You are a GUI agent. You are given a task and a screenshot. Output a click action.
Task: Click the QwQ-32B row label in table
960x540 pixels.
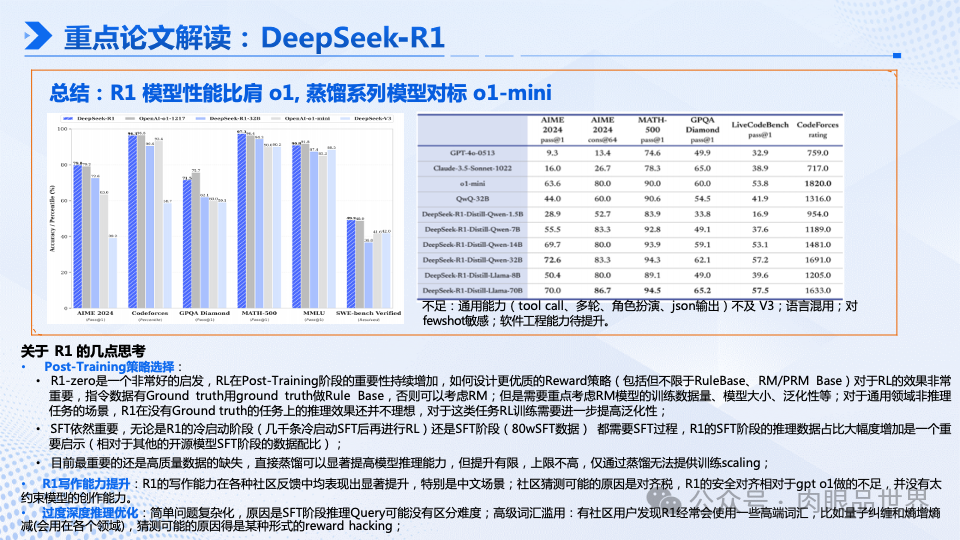(x=472, y=199)
